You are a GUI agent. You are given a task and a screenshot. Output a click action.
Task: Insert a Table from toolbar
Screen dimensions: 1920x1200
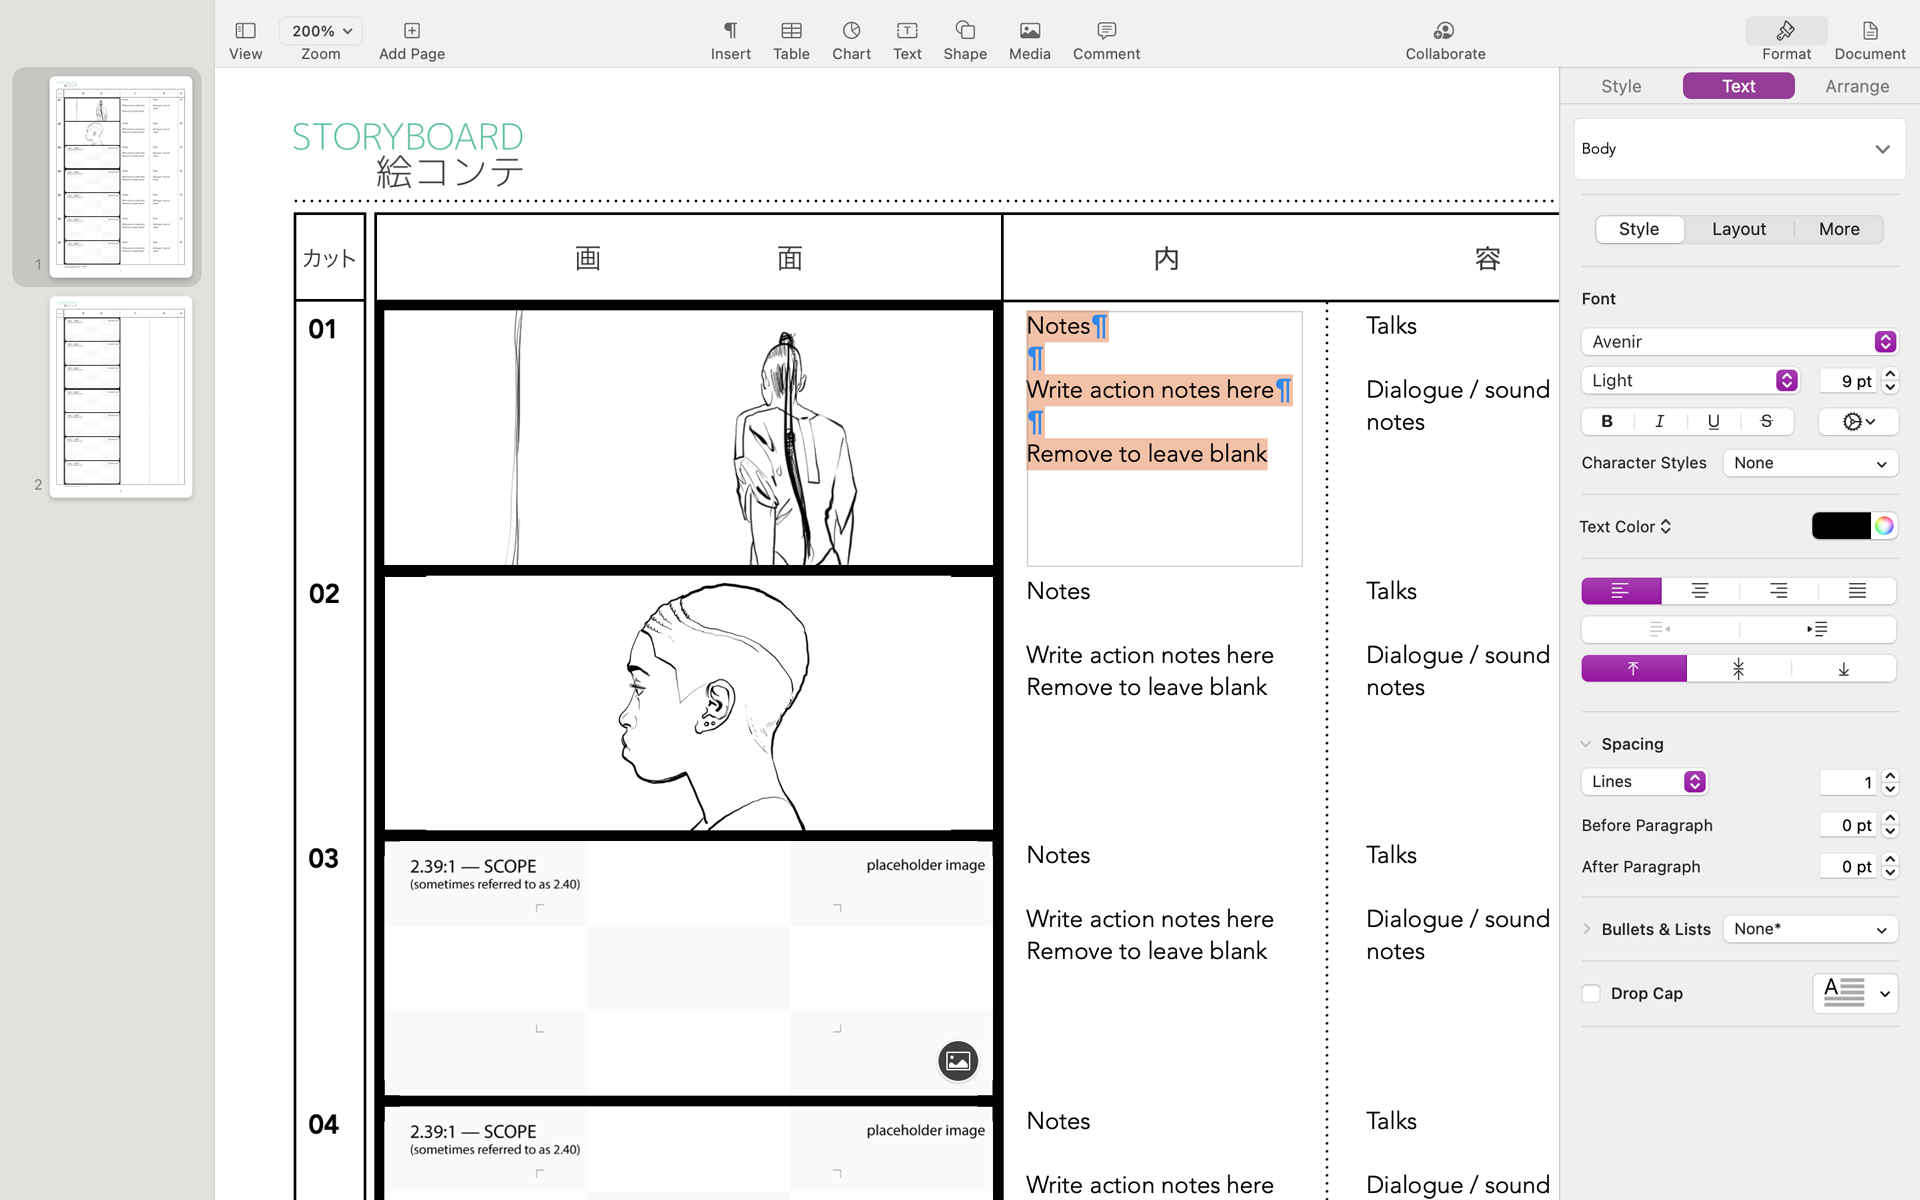pos(791,40)
